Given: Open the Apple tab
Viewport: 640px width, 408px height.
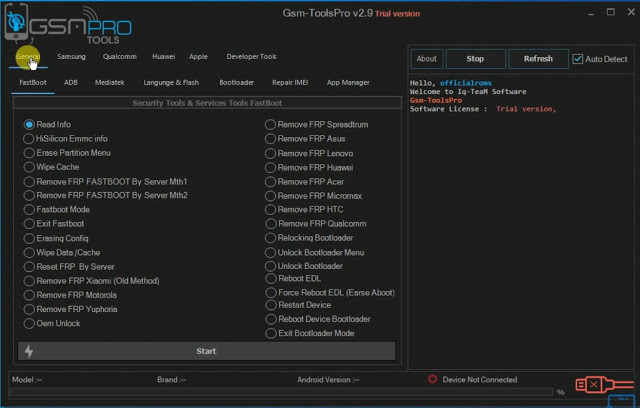Looking at the screenshot, I should [x=198, y=56].
